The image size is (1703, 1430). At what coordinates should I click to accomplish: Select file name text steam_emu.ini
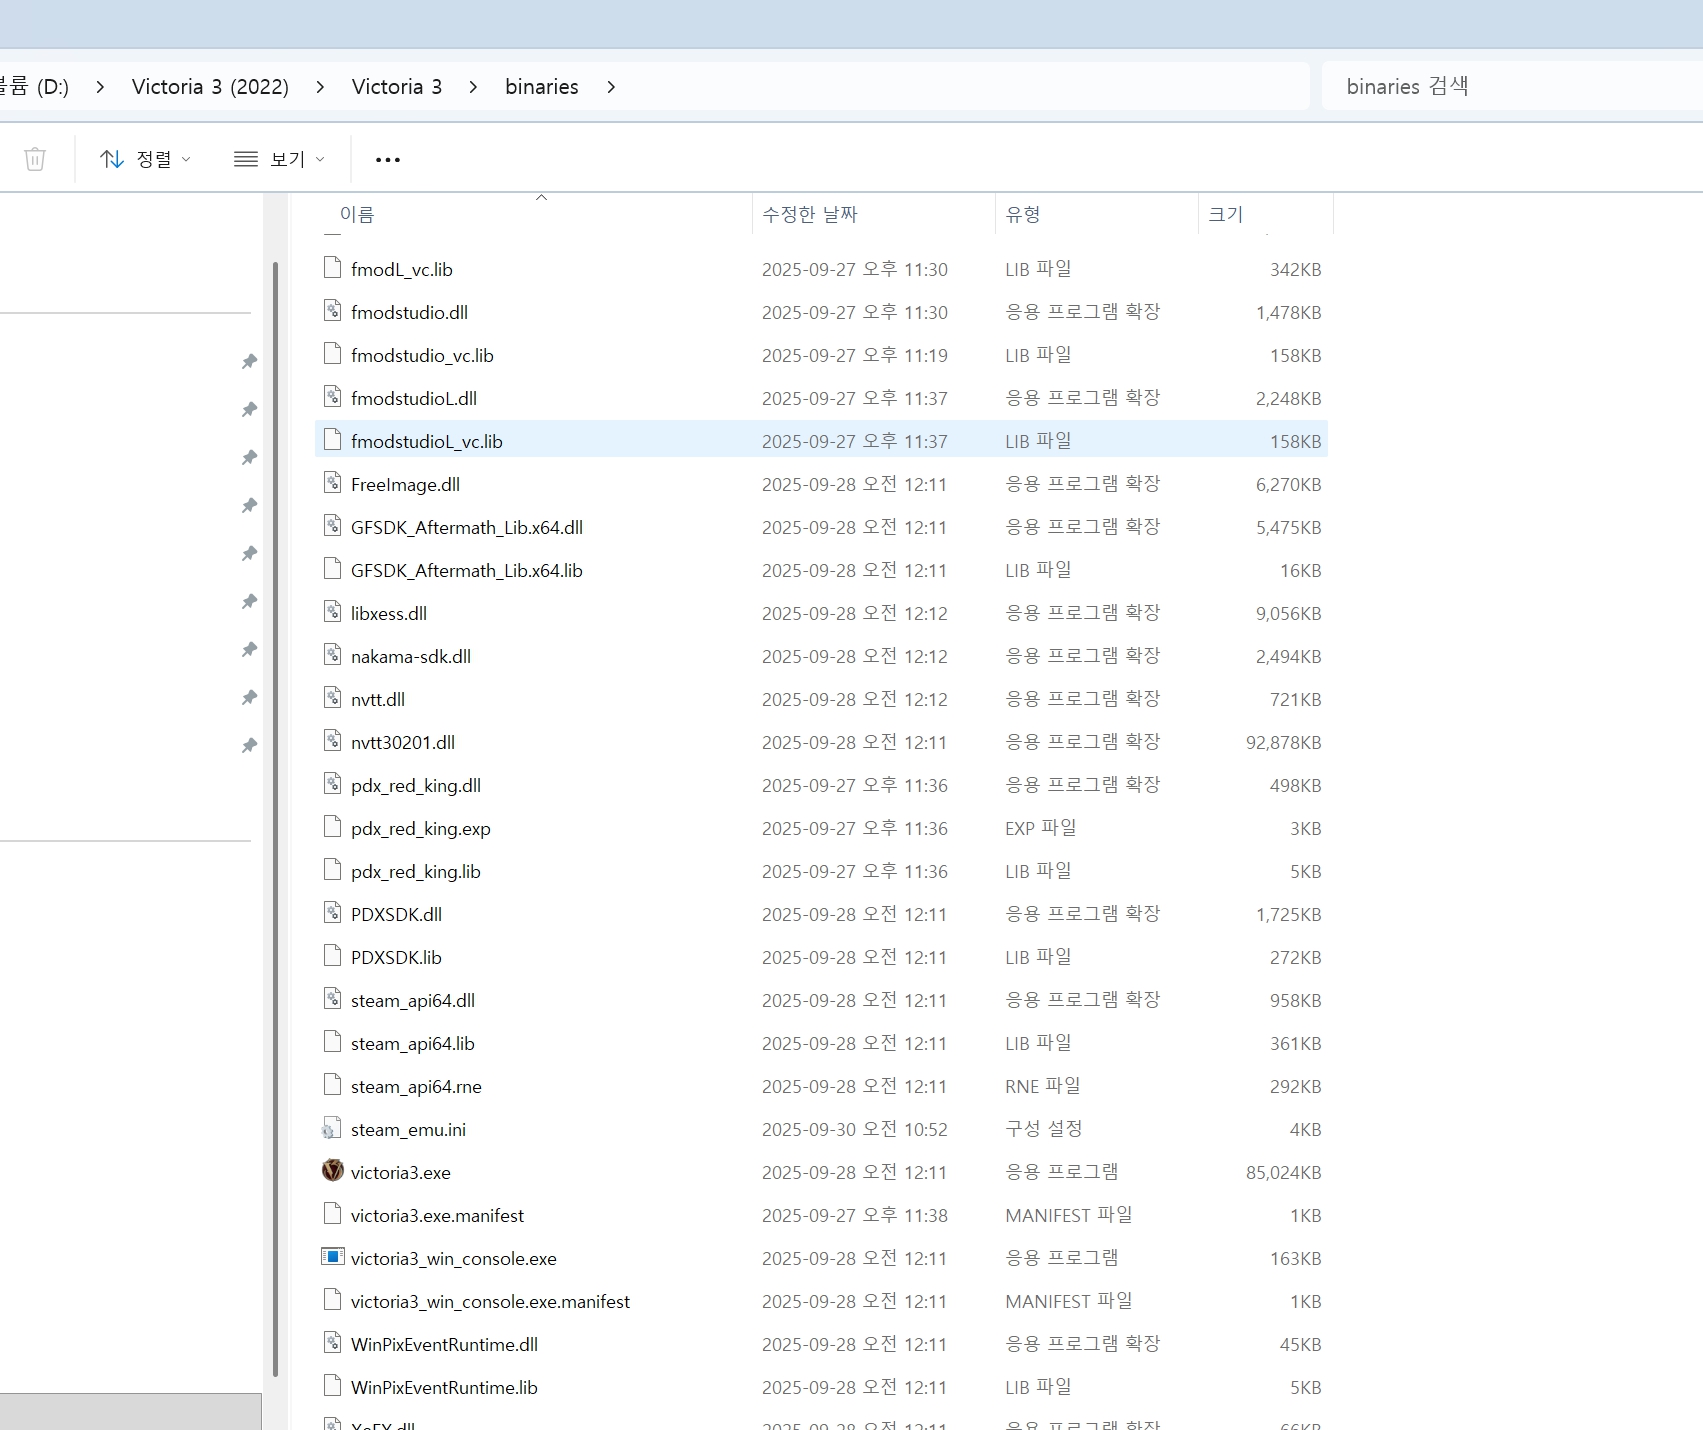click(x=408, y=1129)
